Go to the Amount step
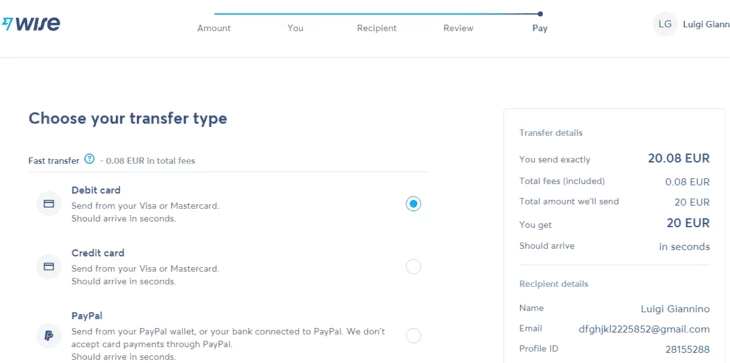Screen dimensions: 730x363 click(x=214, y=28)
